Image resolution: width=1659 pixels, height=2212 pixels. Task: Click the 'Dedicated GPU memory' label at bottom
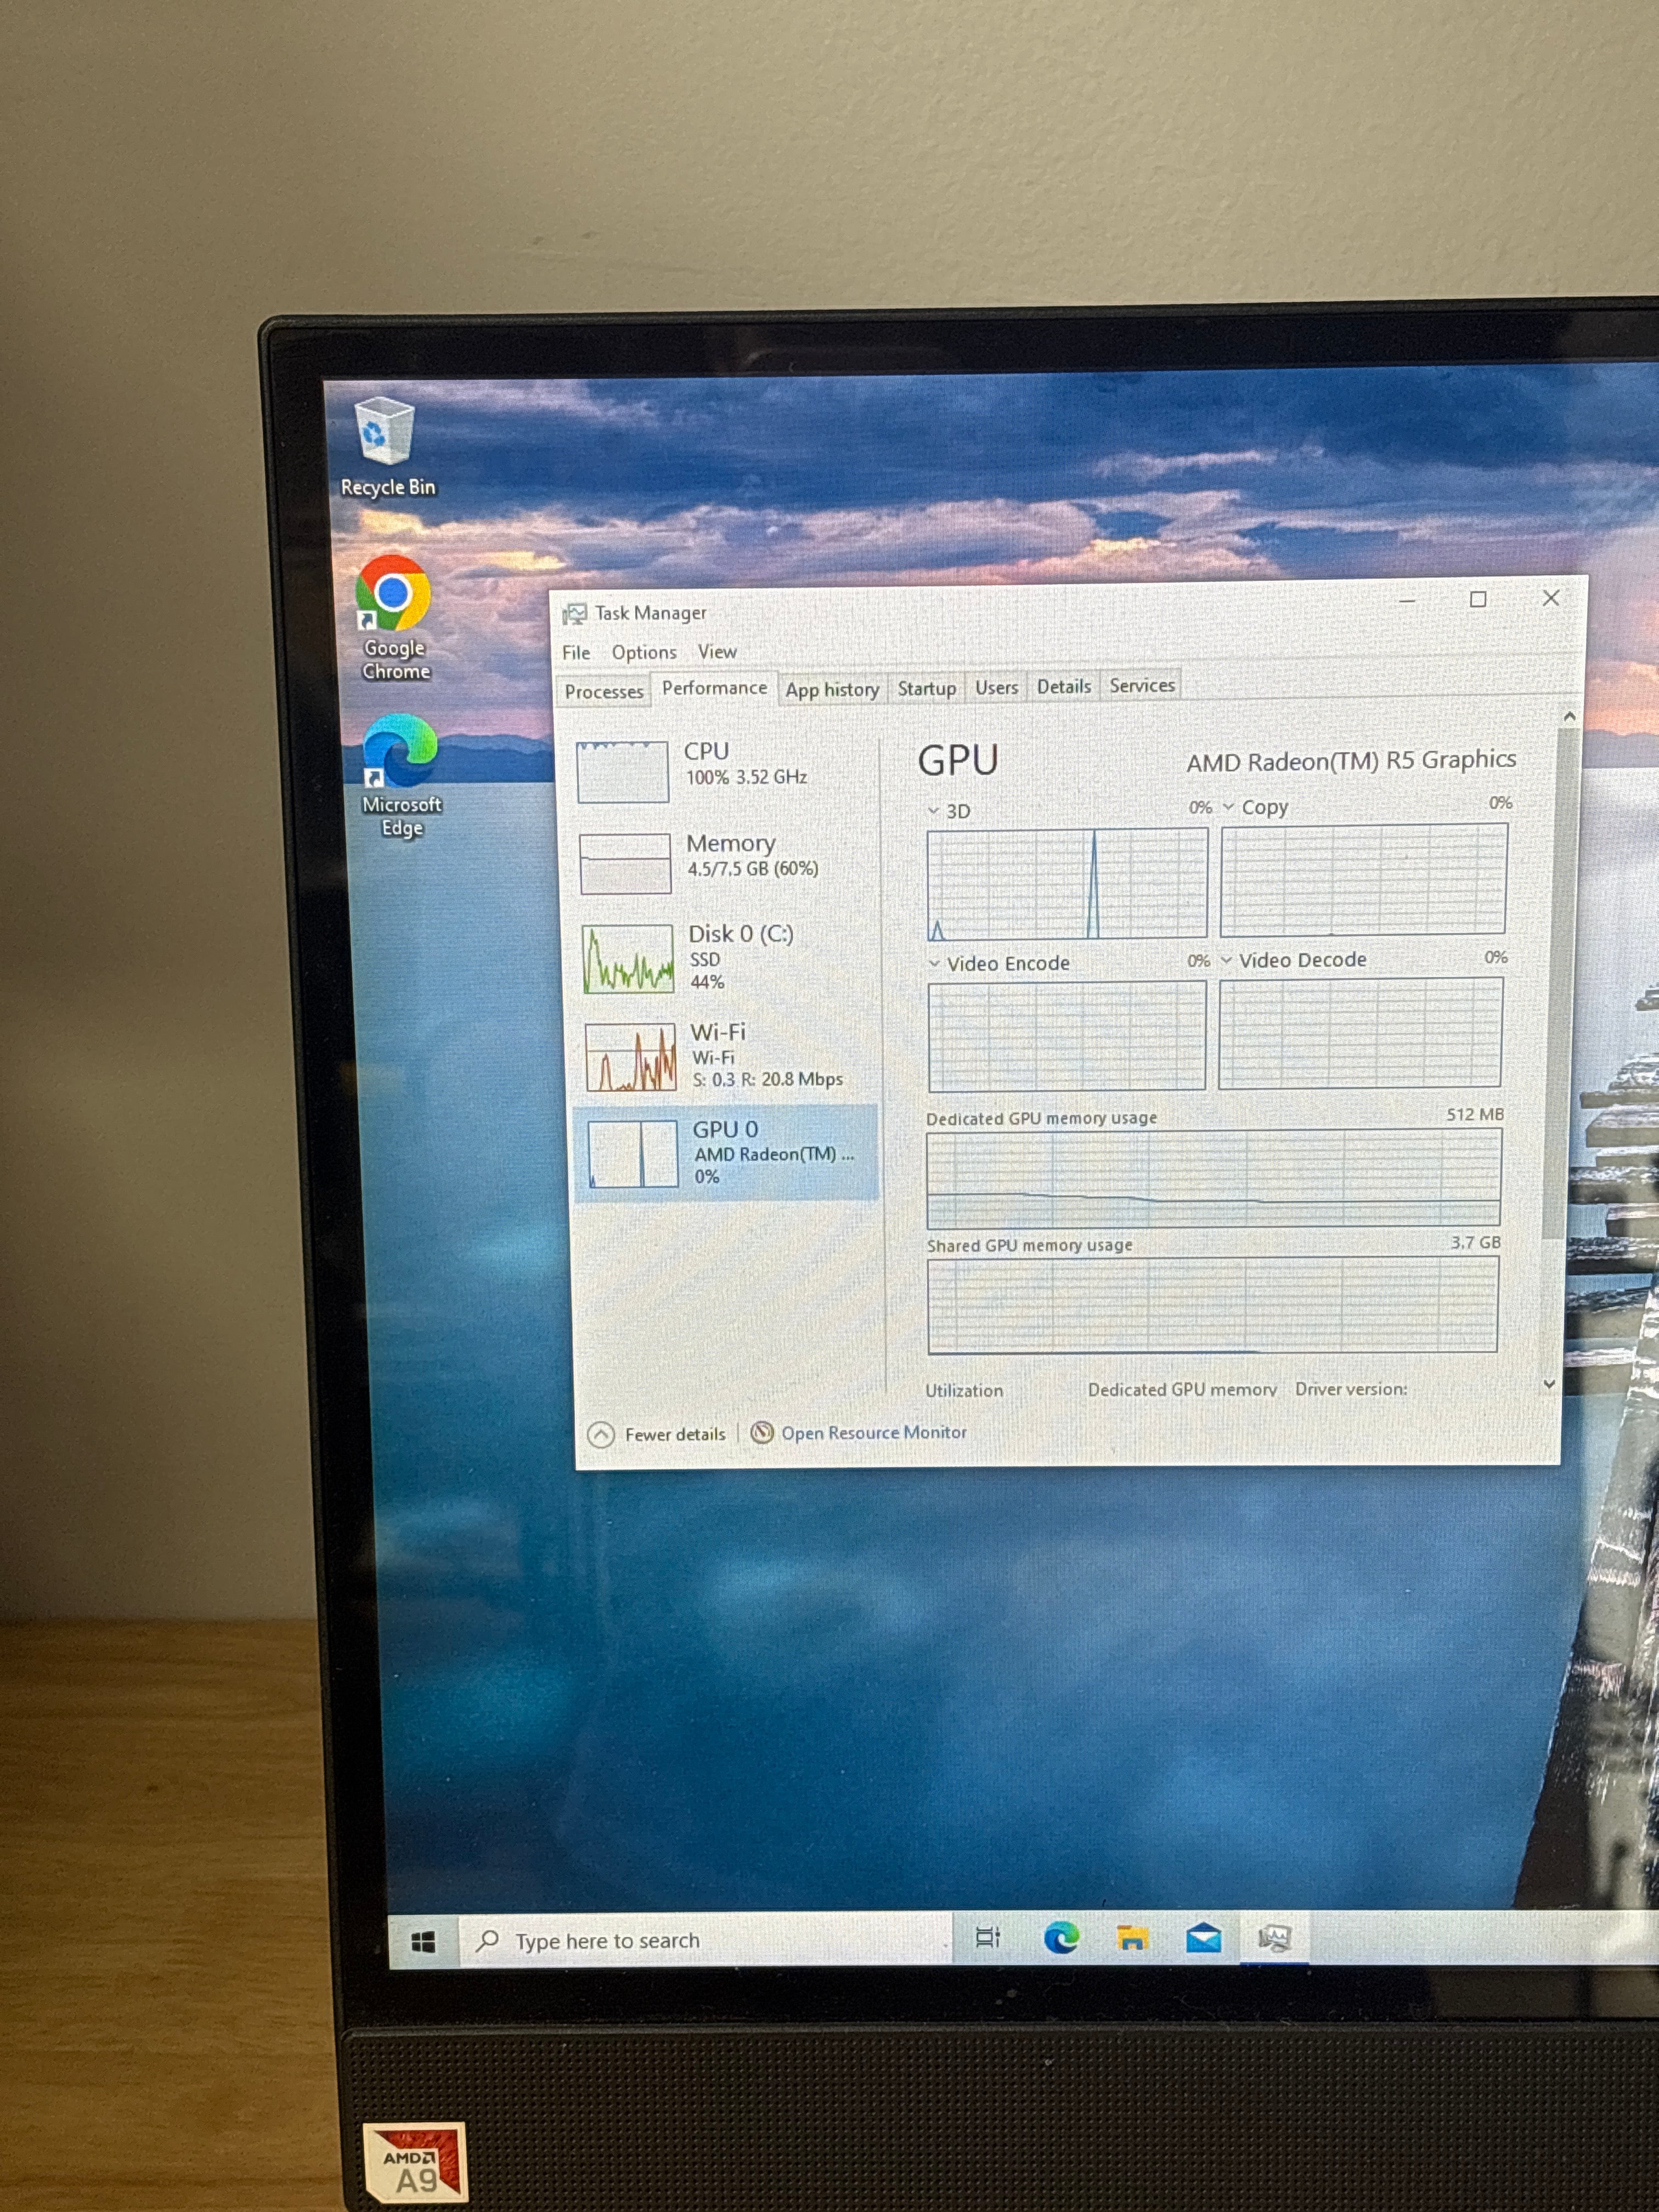click(x=1182, y=1390)
